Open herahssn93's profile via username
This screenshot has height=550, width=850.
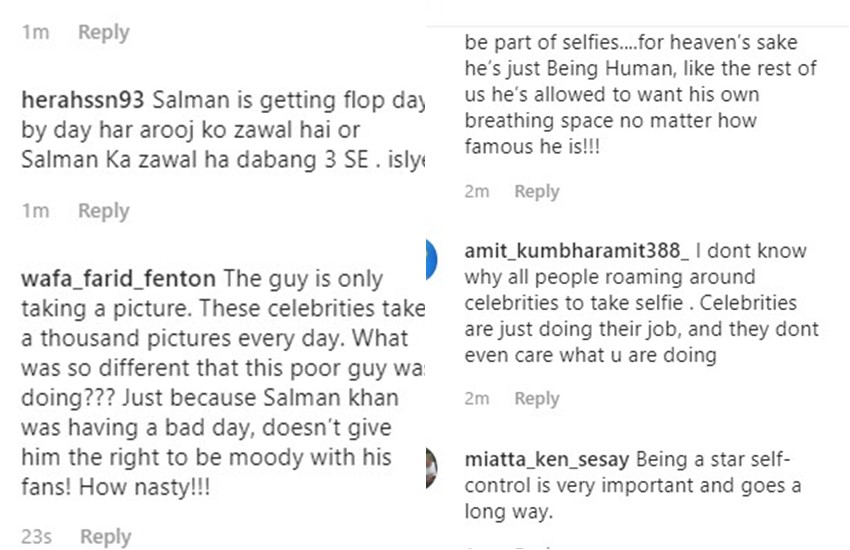(x=83, y=102)
